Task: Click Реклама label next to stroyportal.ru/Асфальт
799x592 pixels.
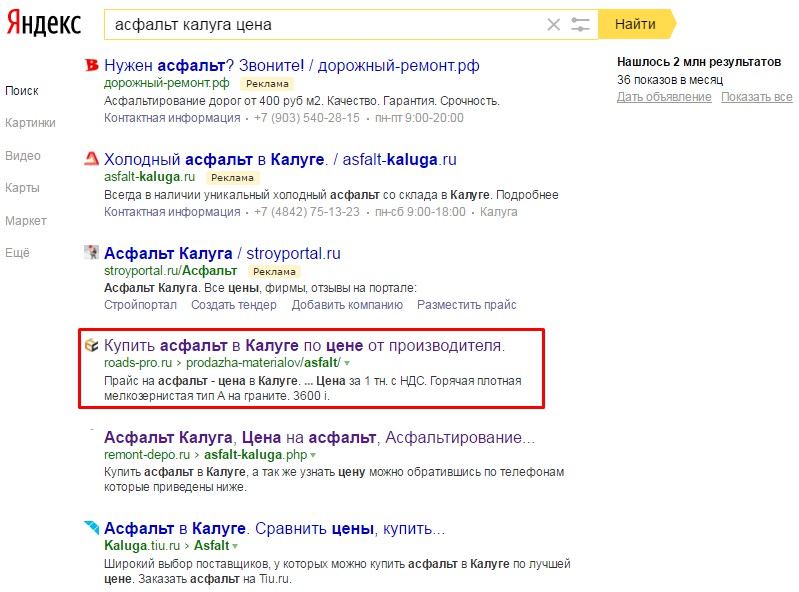Action: pos(274,272)
